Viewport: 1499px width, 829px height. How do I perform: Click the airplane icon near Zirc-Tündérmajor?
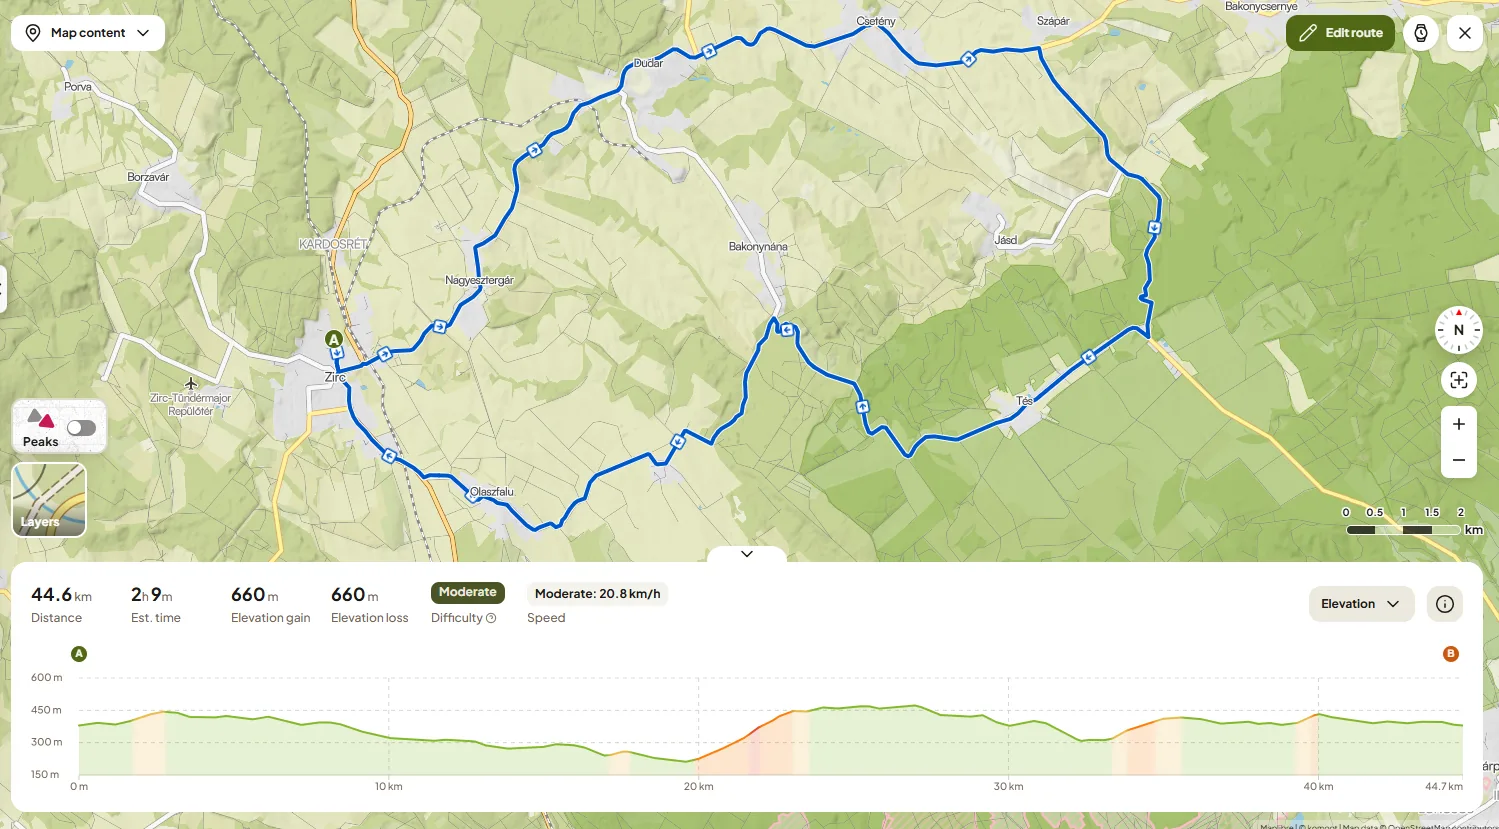[191, 383]
